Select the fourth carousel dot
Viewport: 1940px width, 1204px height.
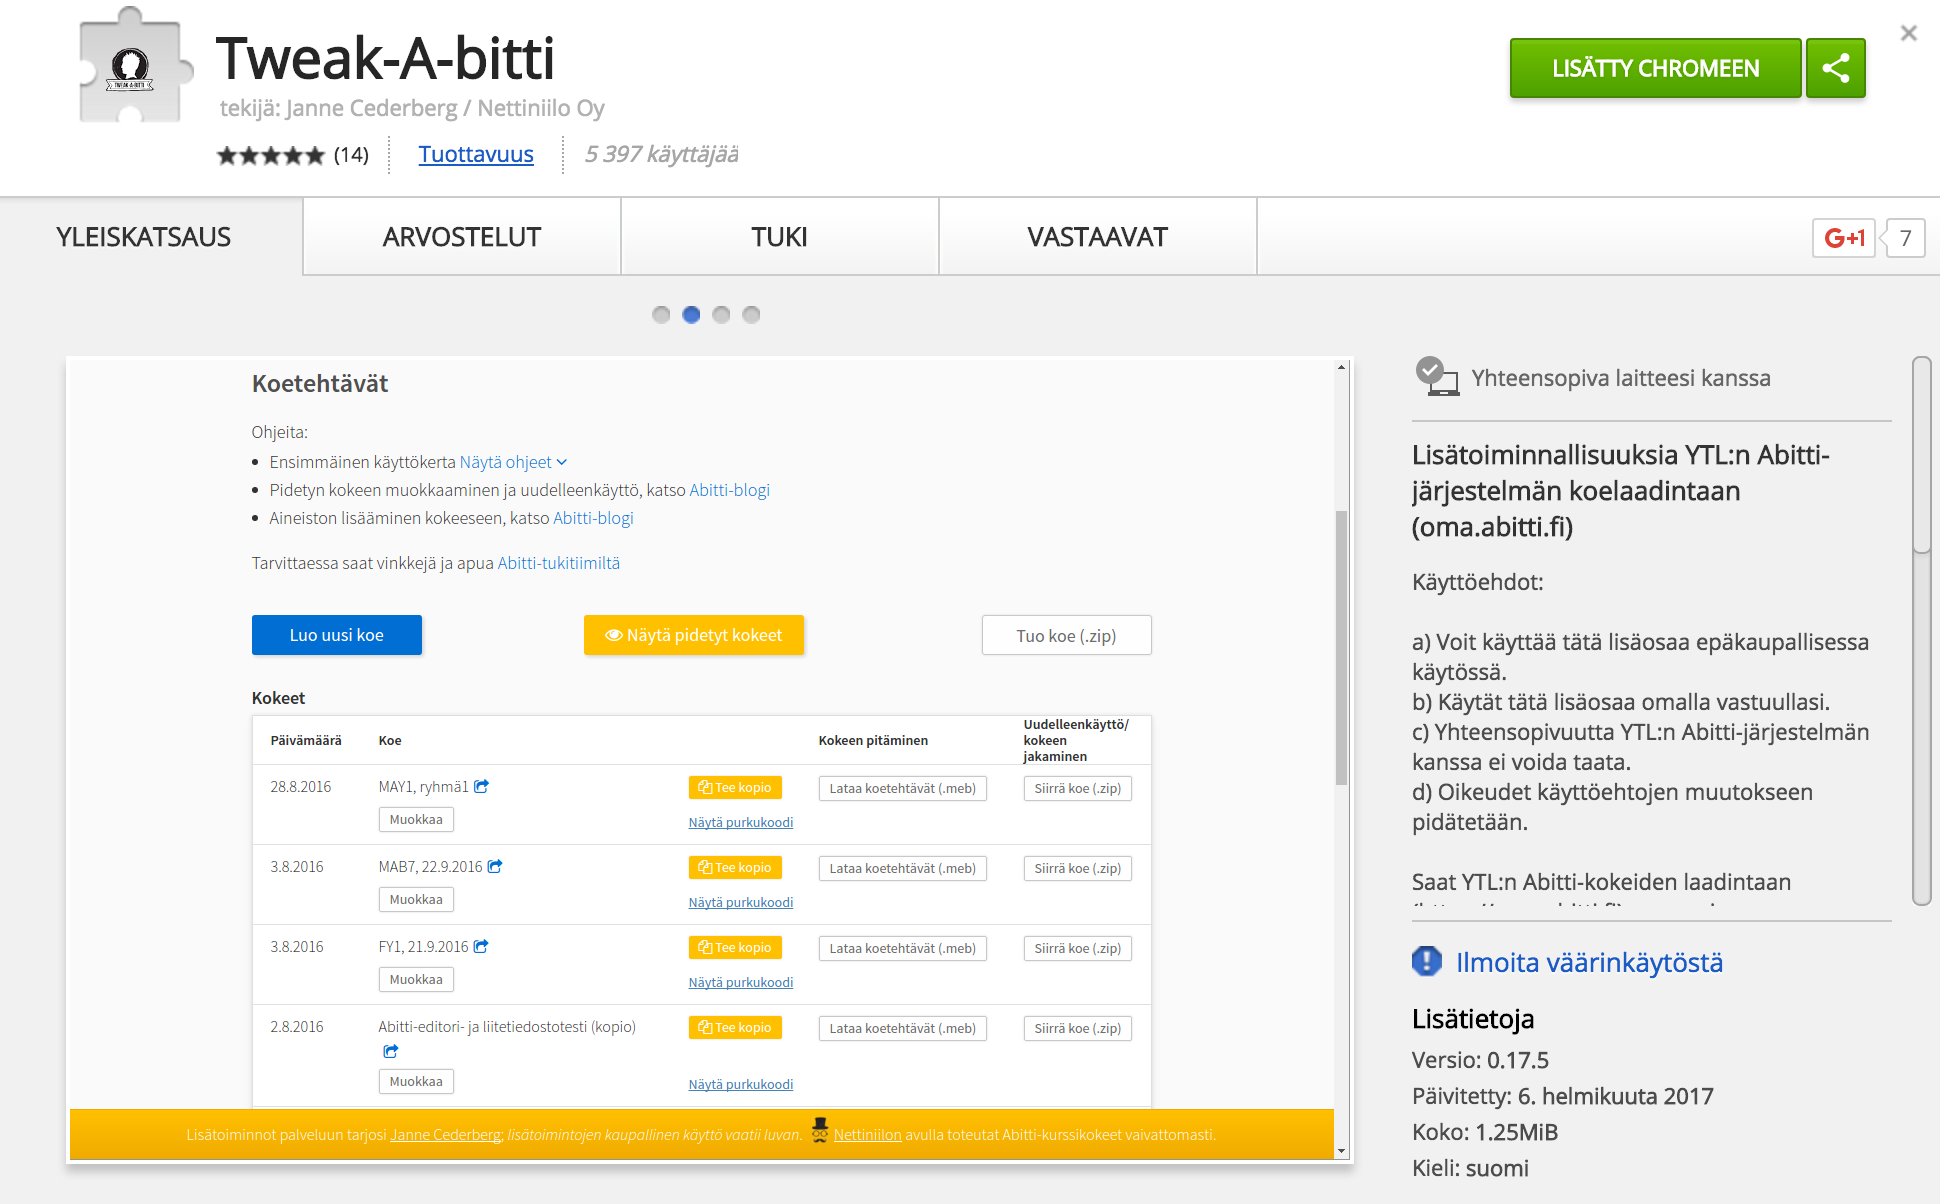pos(751,315)
